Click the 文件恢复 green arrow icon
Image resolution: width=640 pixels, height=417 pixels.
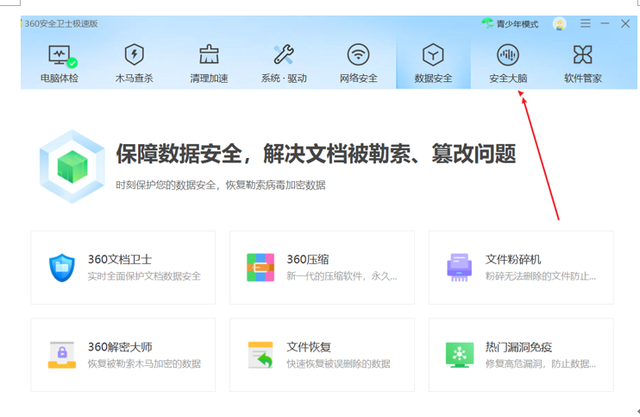click(x=260, y=355)
